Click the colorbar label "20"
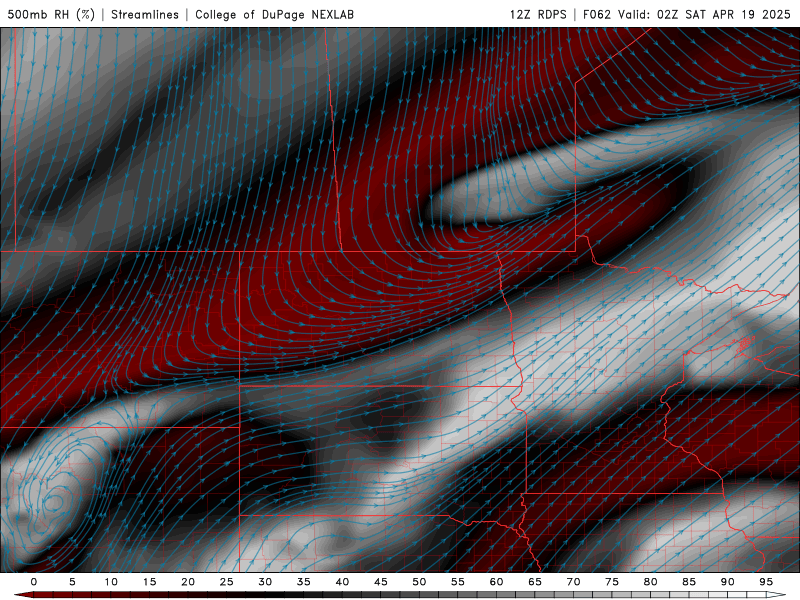800x600 pixels. point(188,582)
